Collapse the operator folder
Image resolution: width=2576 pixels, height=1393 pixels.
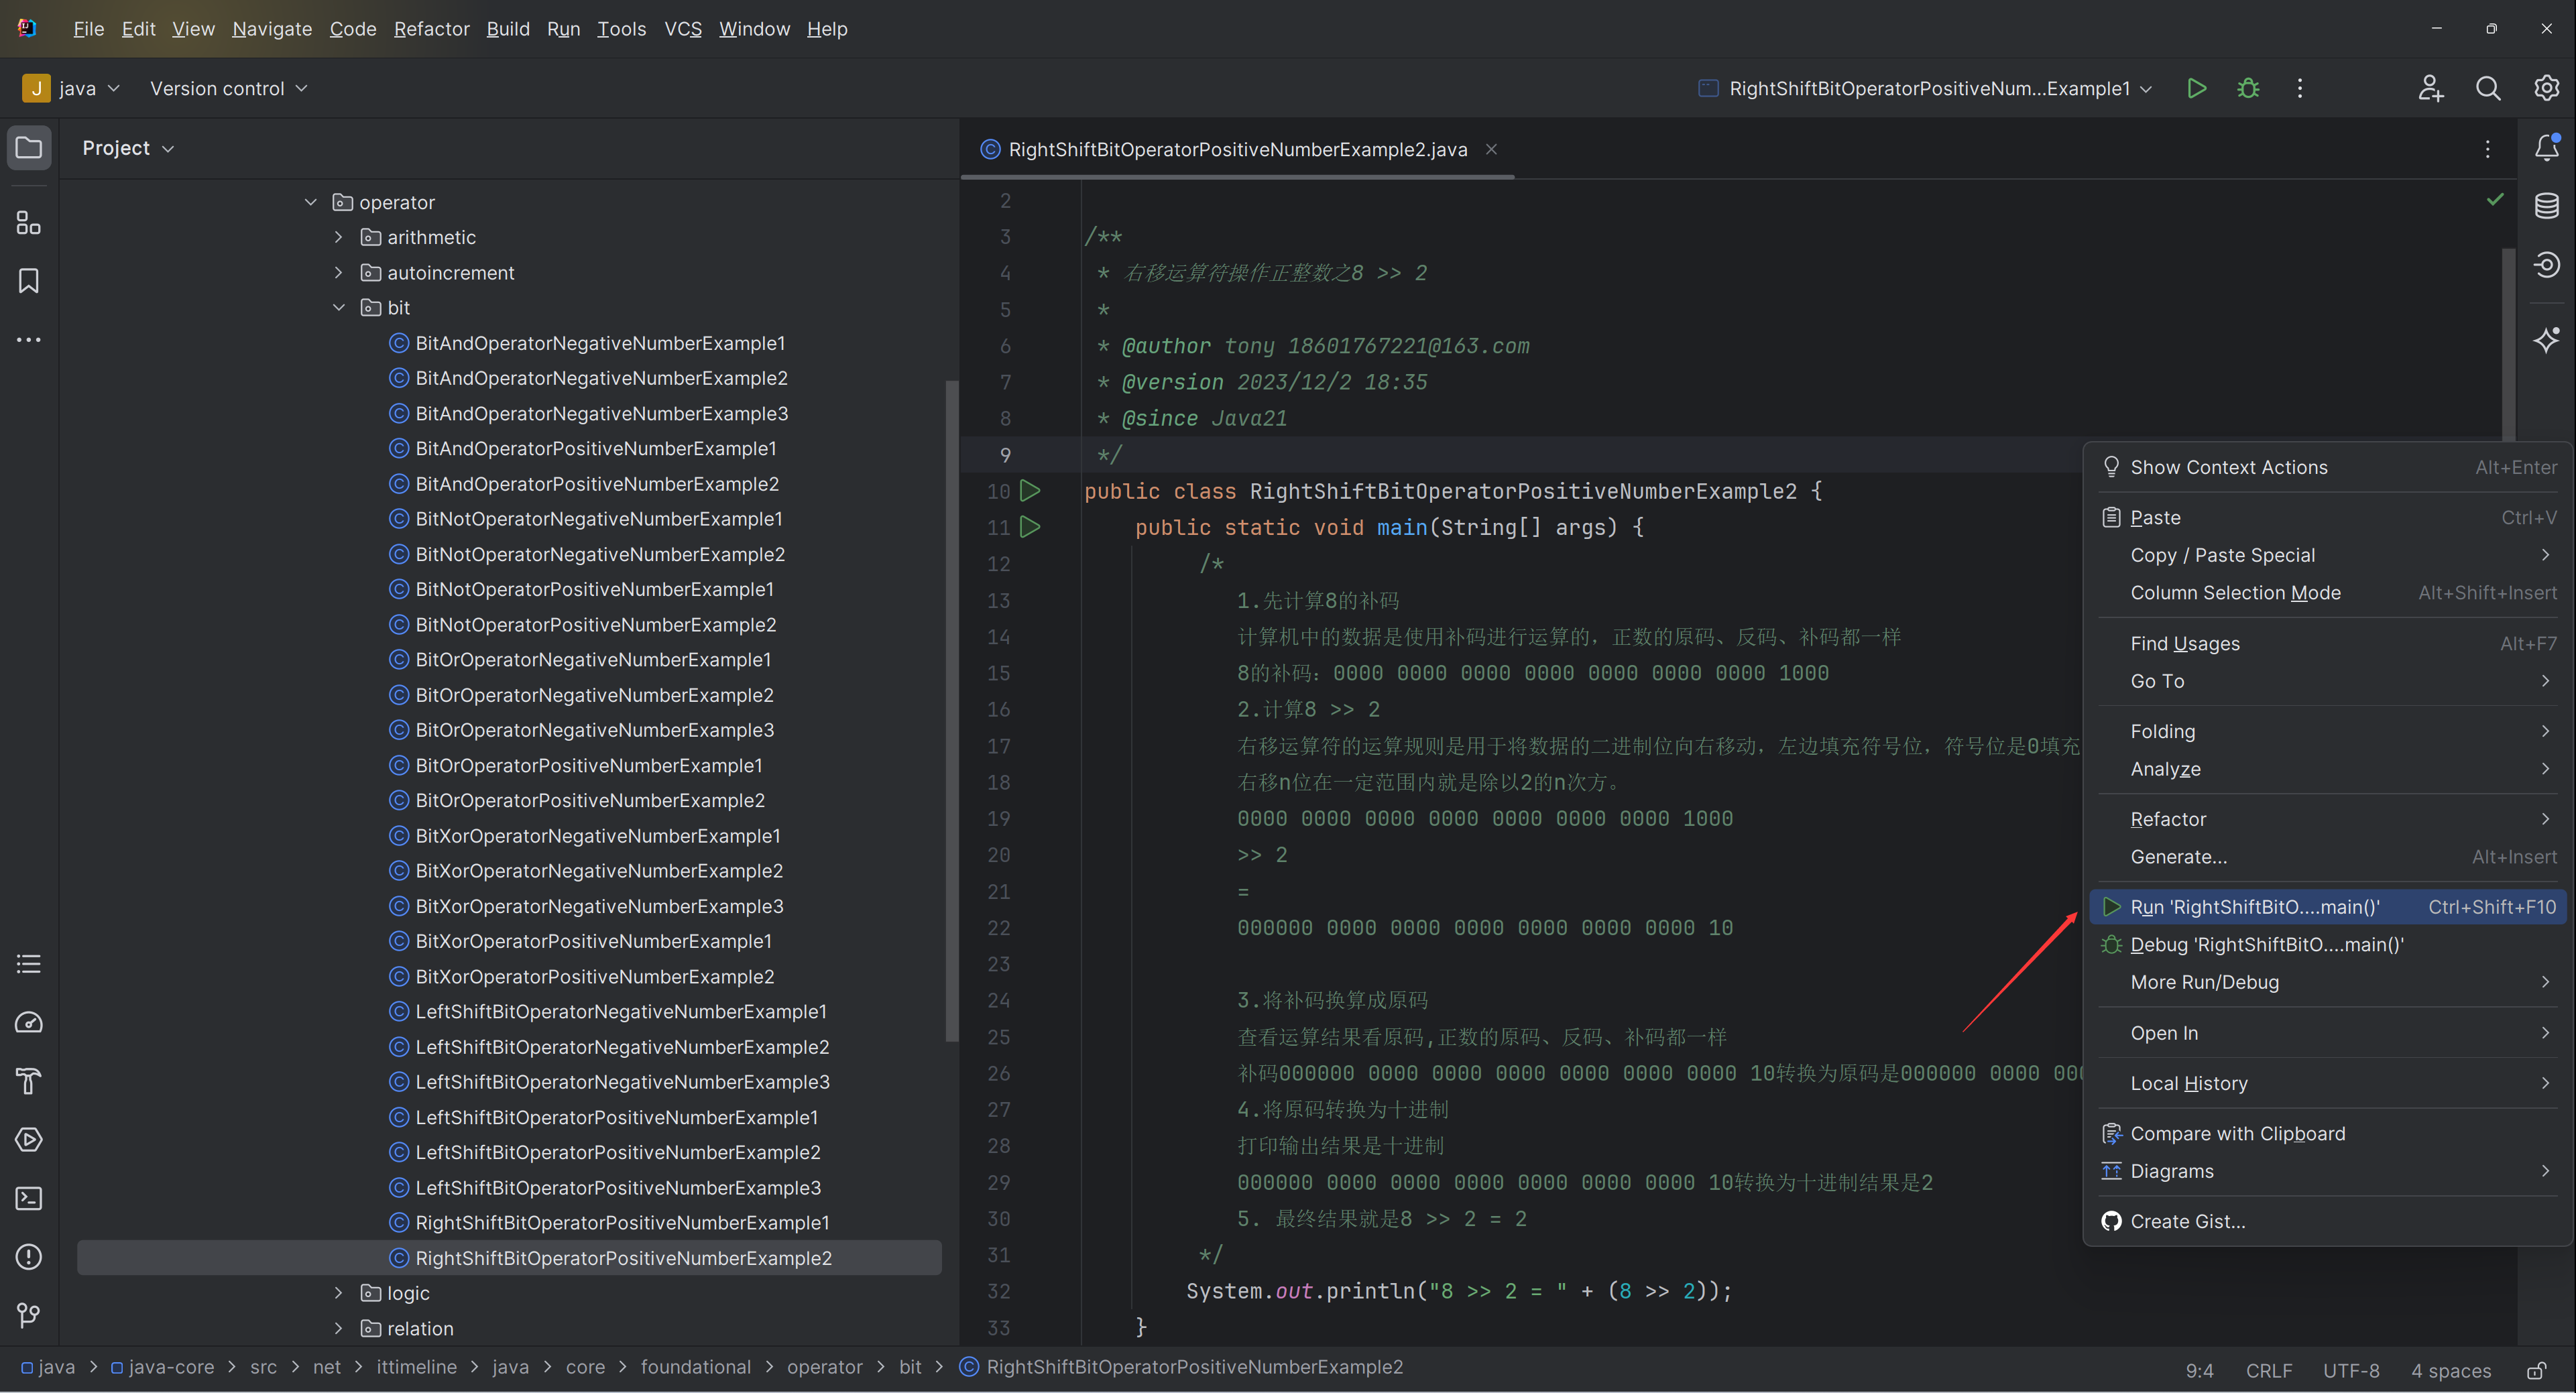pos(310,202)
